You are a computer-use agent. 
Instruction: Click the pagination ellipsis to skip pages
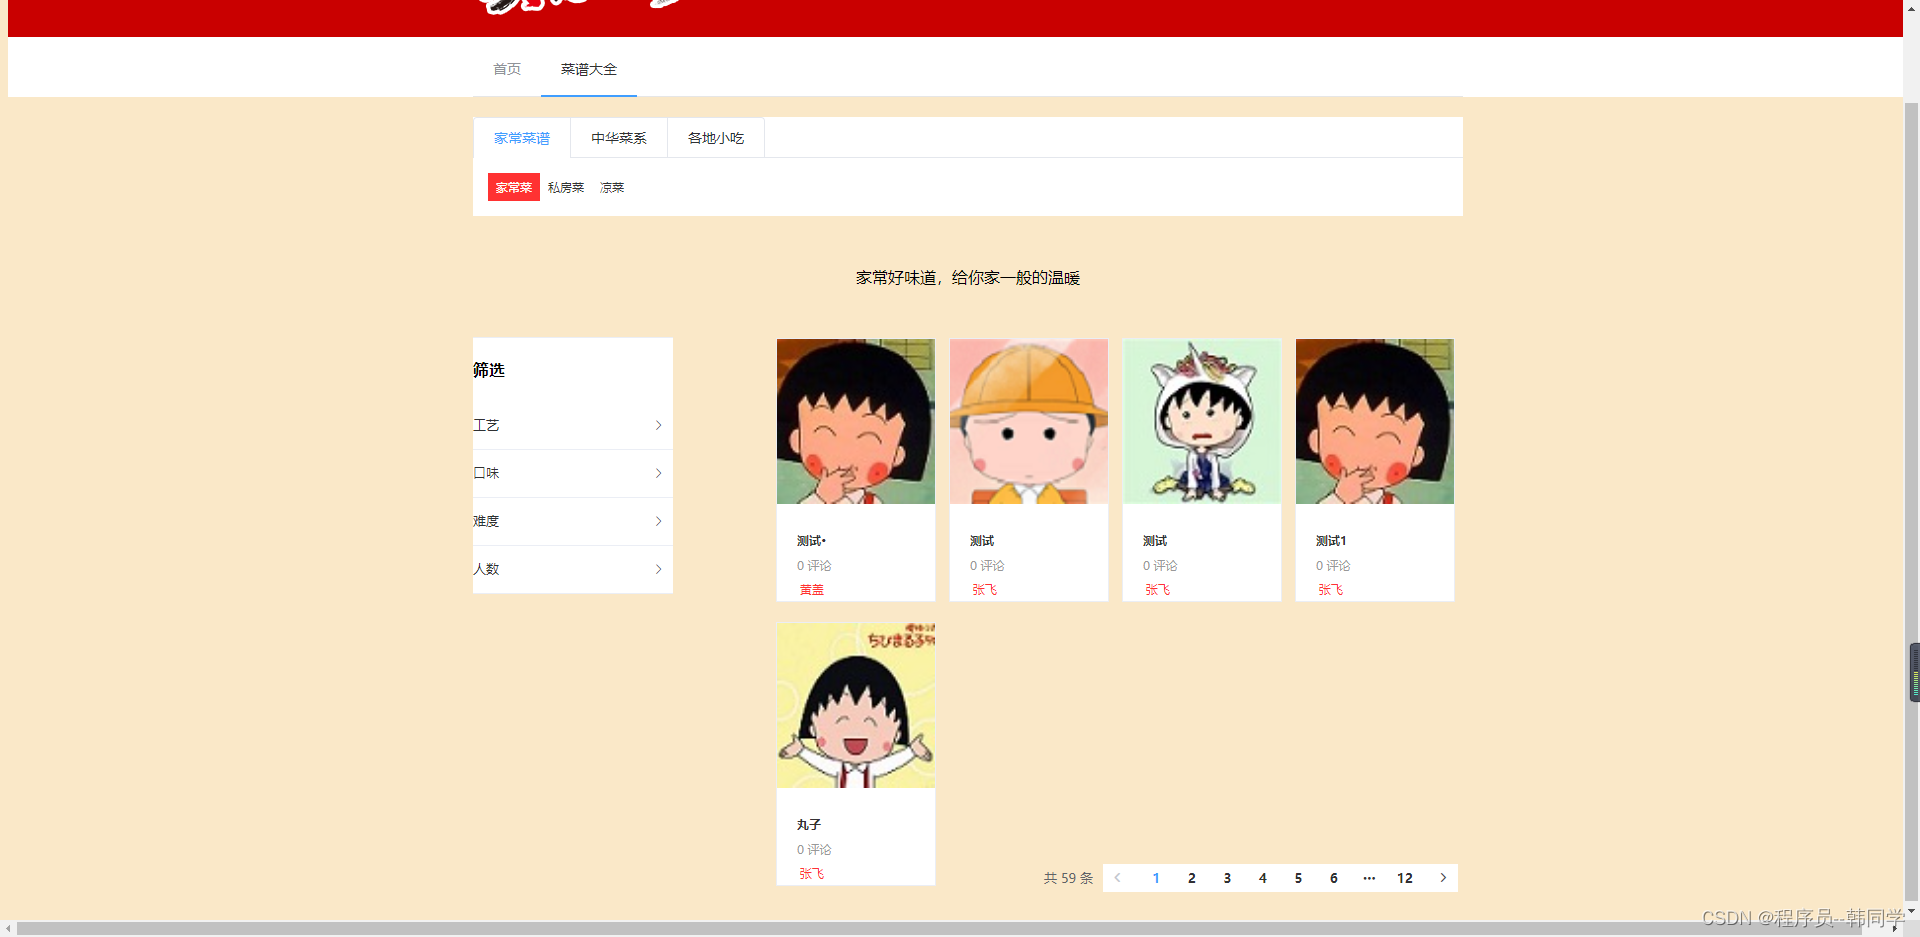tap(1369, 878)
